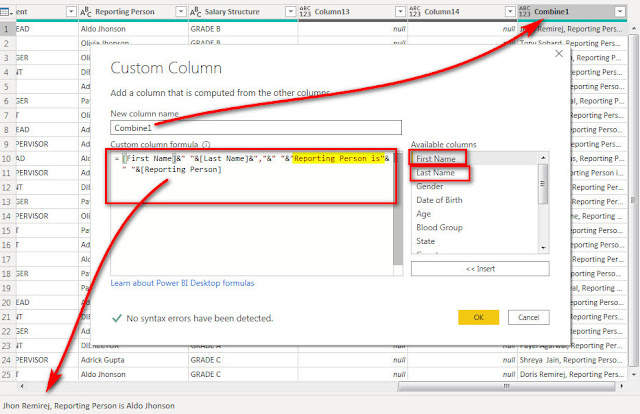This screenshot has width=640, height=414.
Task: Select row number 13 in the table
Action: click(7, 202)
